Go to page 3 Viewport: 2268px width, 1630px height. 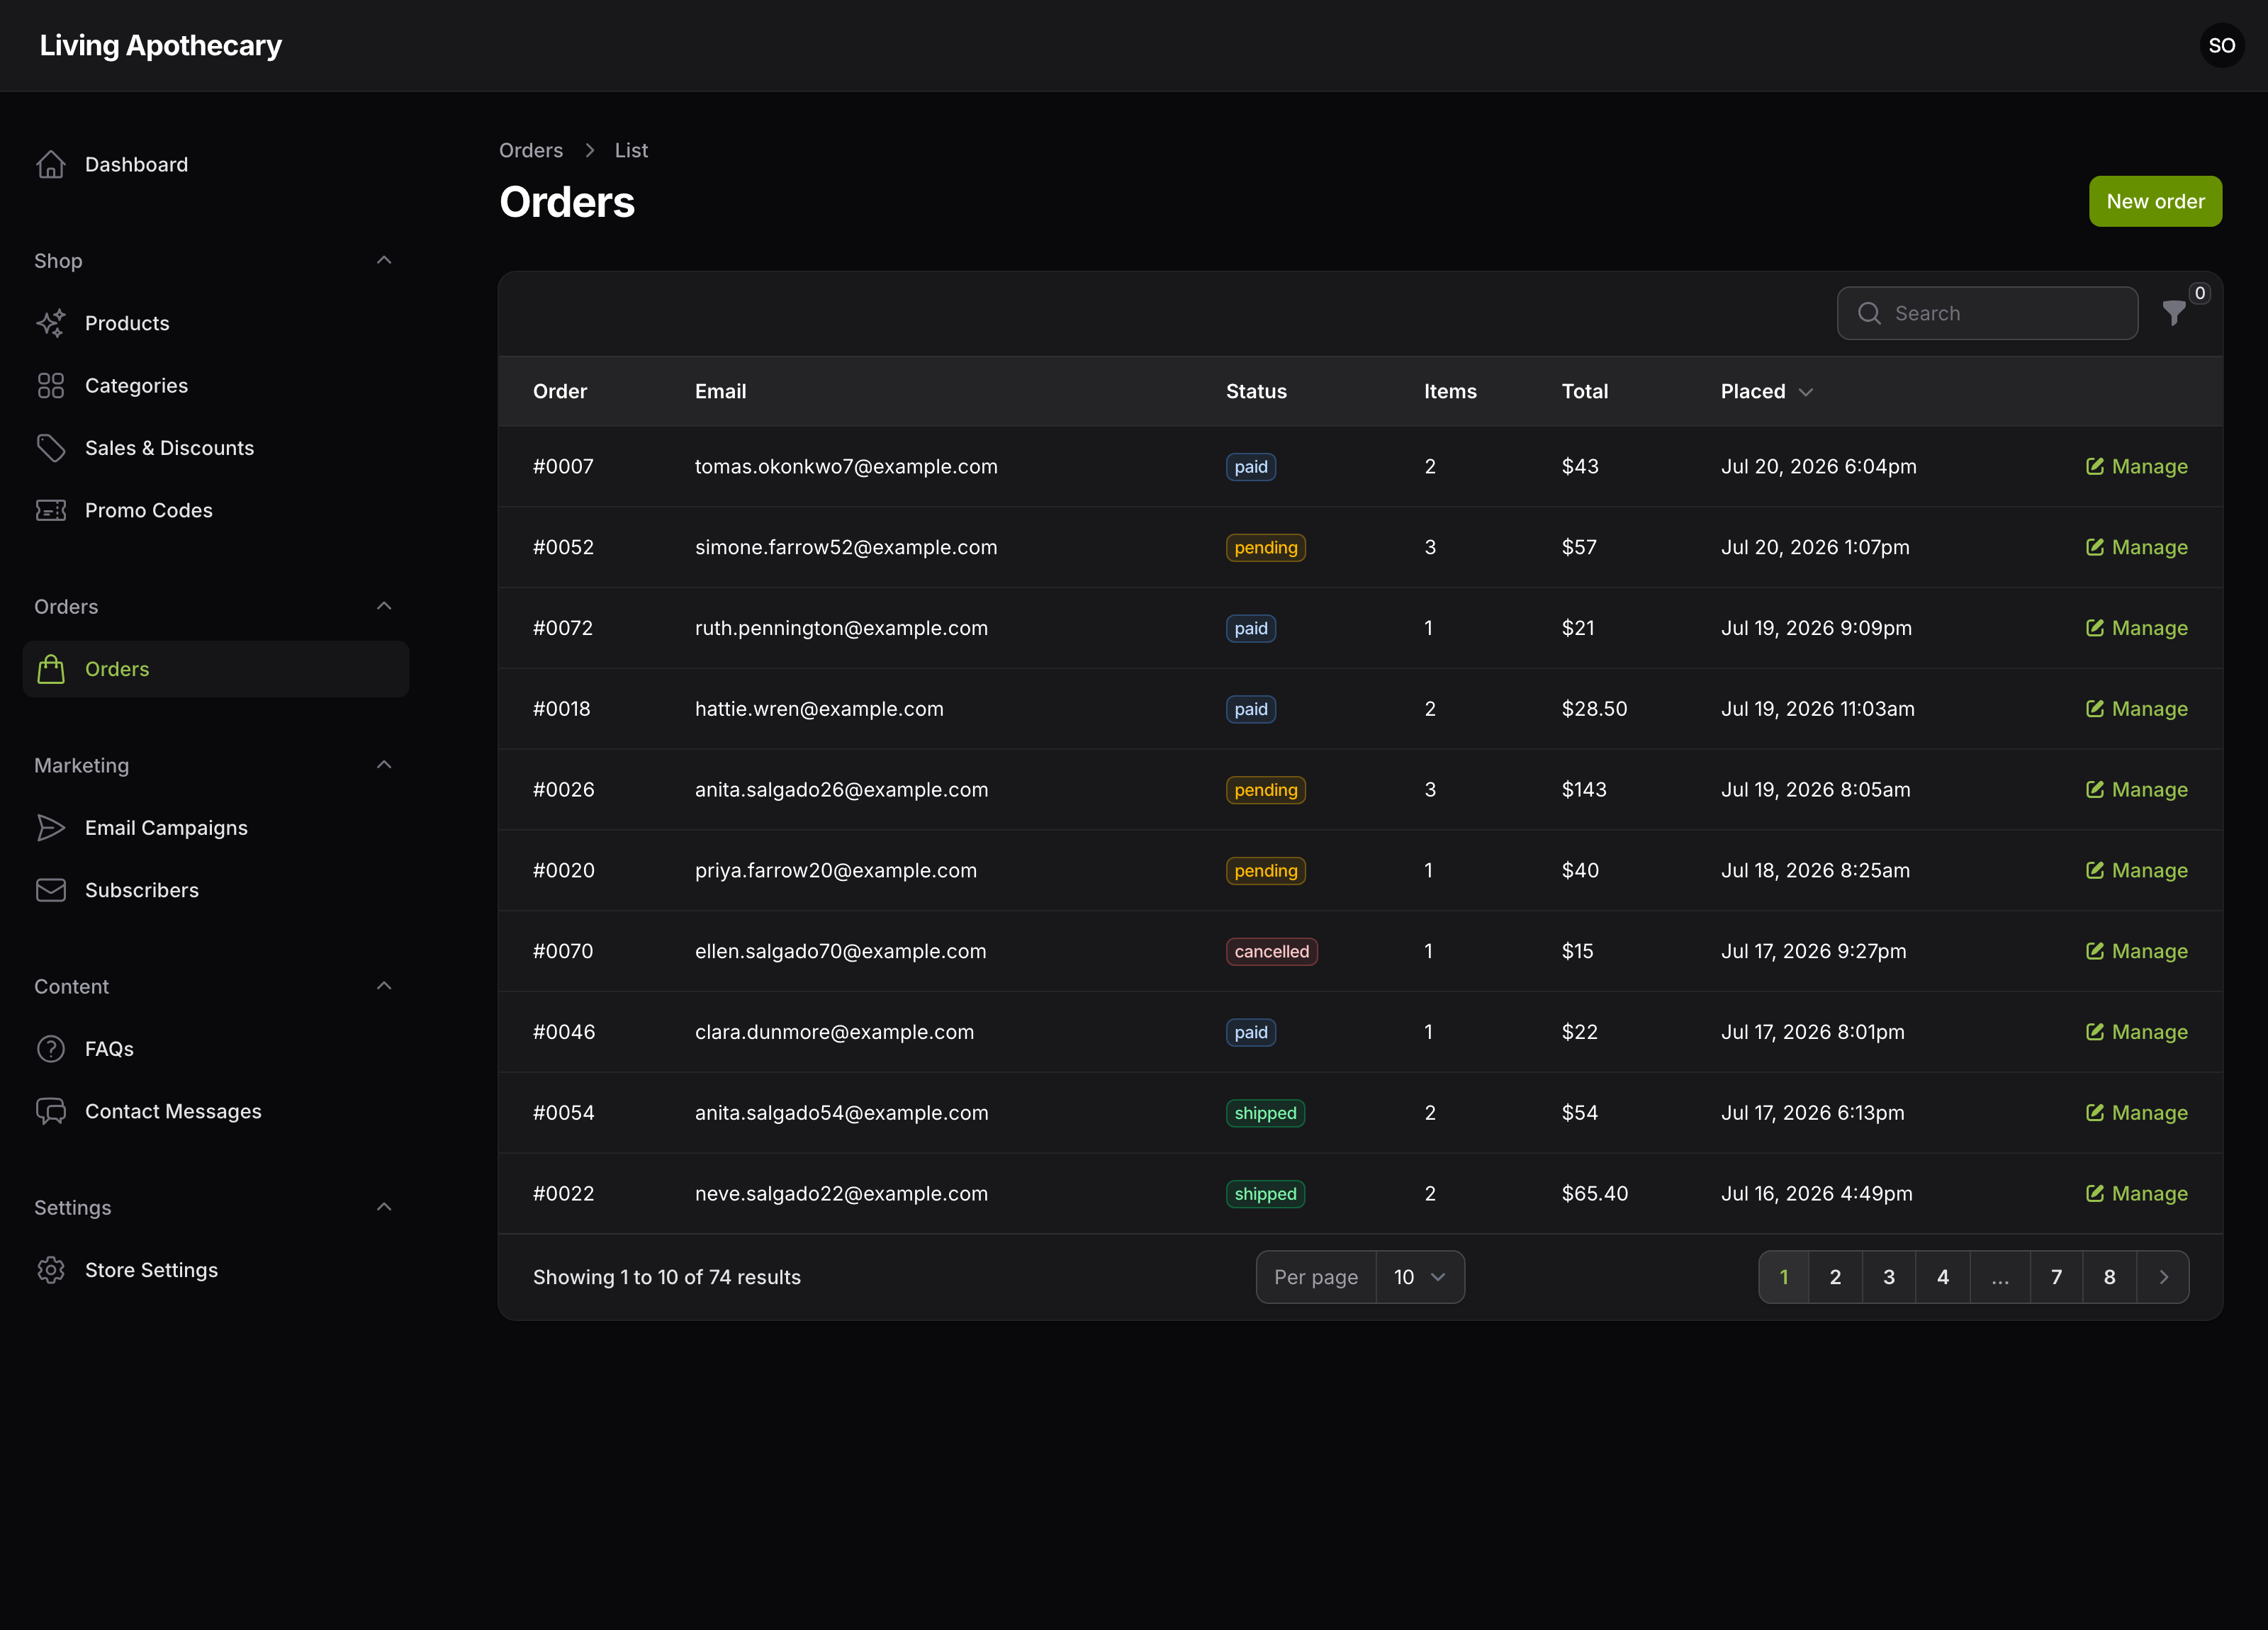coord(1889,1277)
